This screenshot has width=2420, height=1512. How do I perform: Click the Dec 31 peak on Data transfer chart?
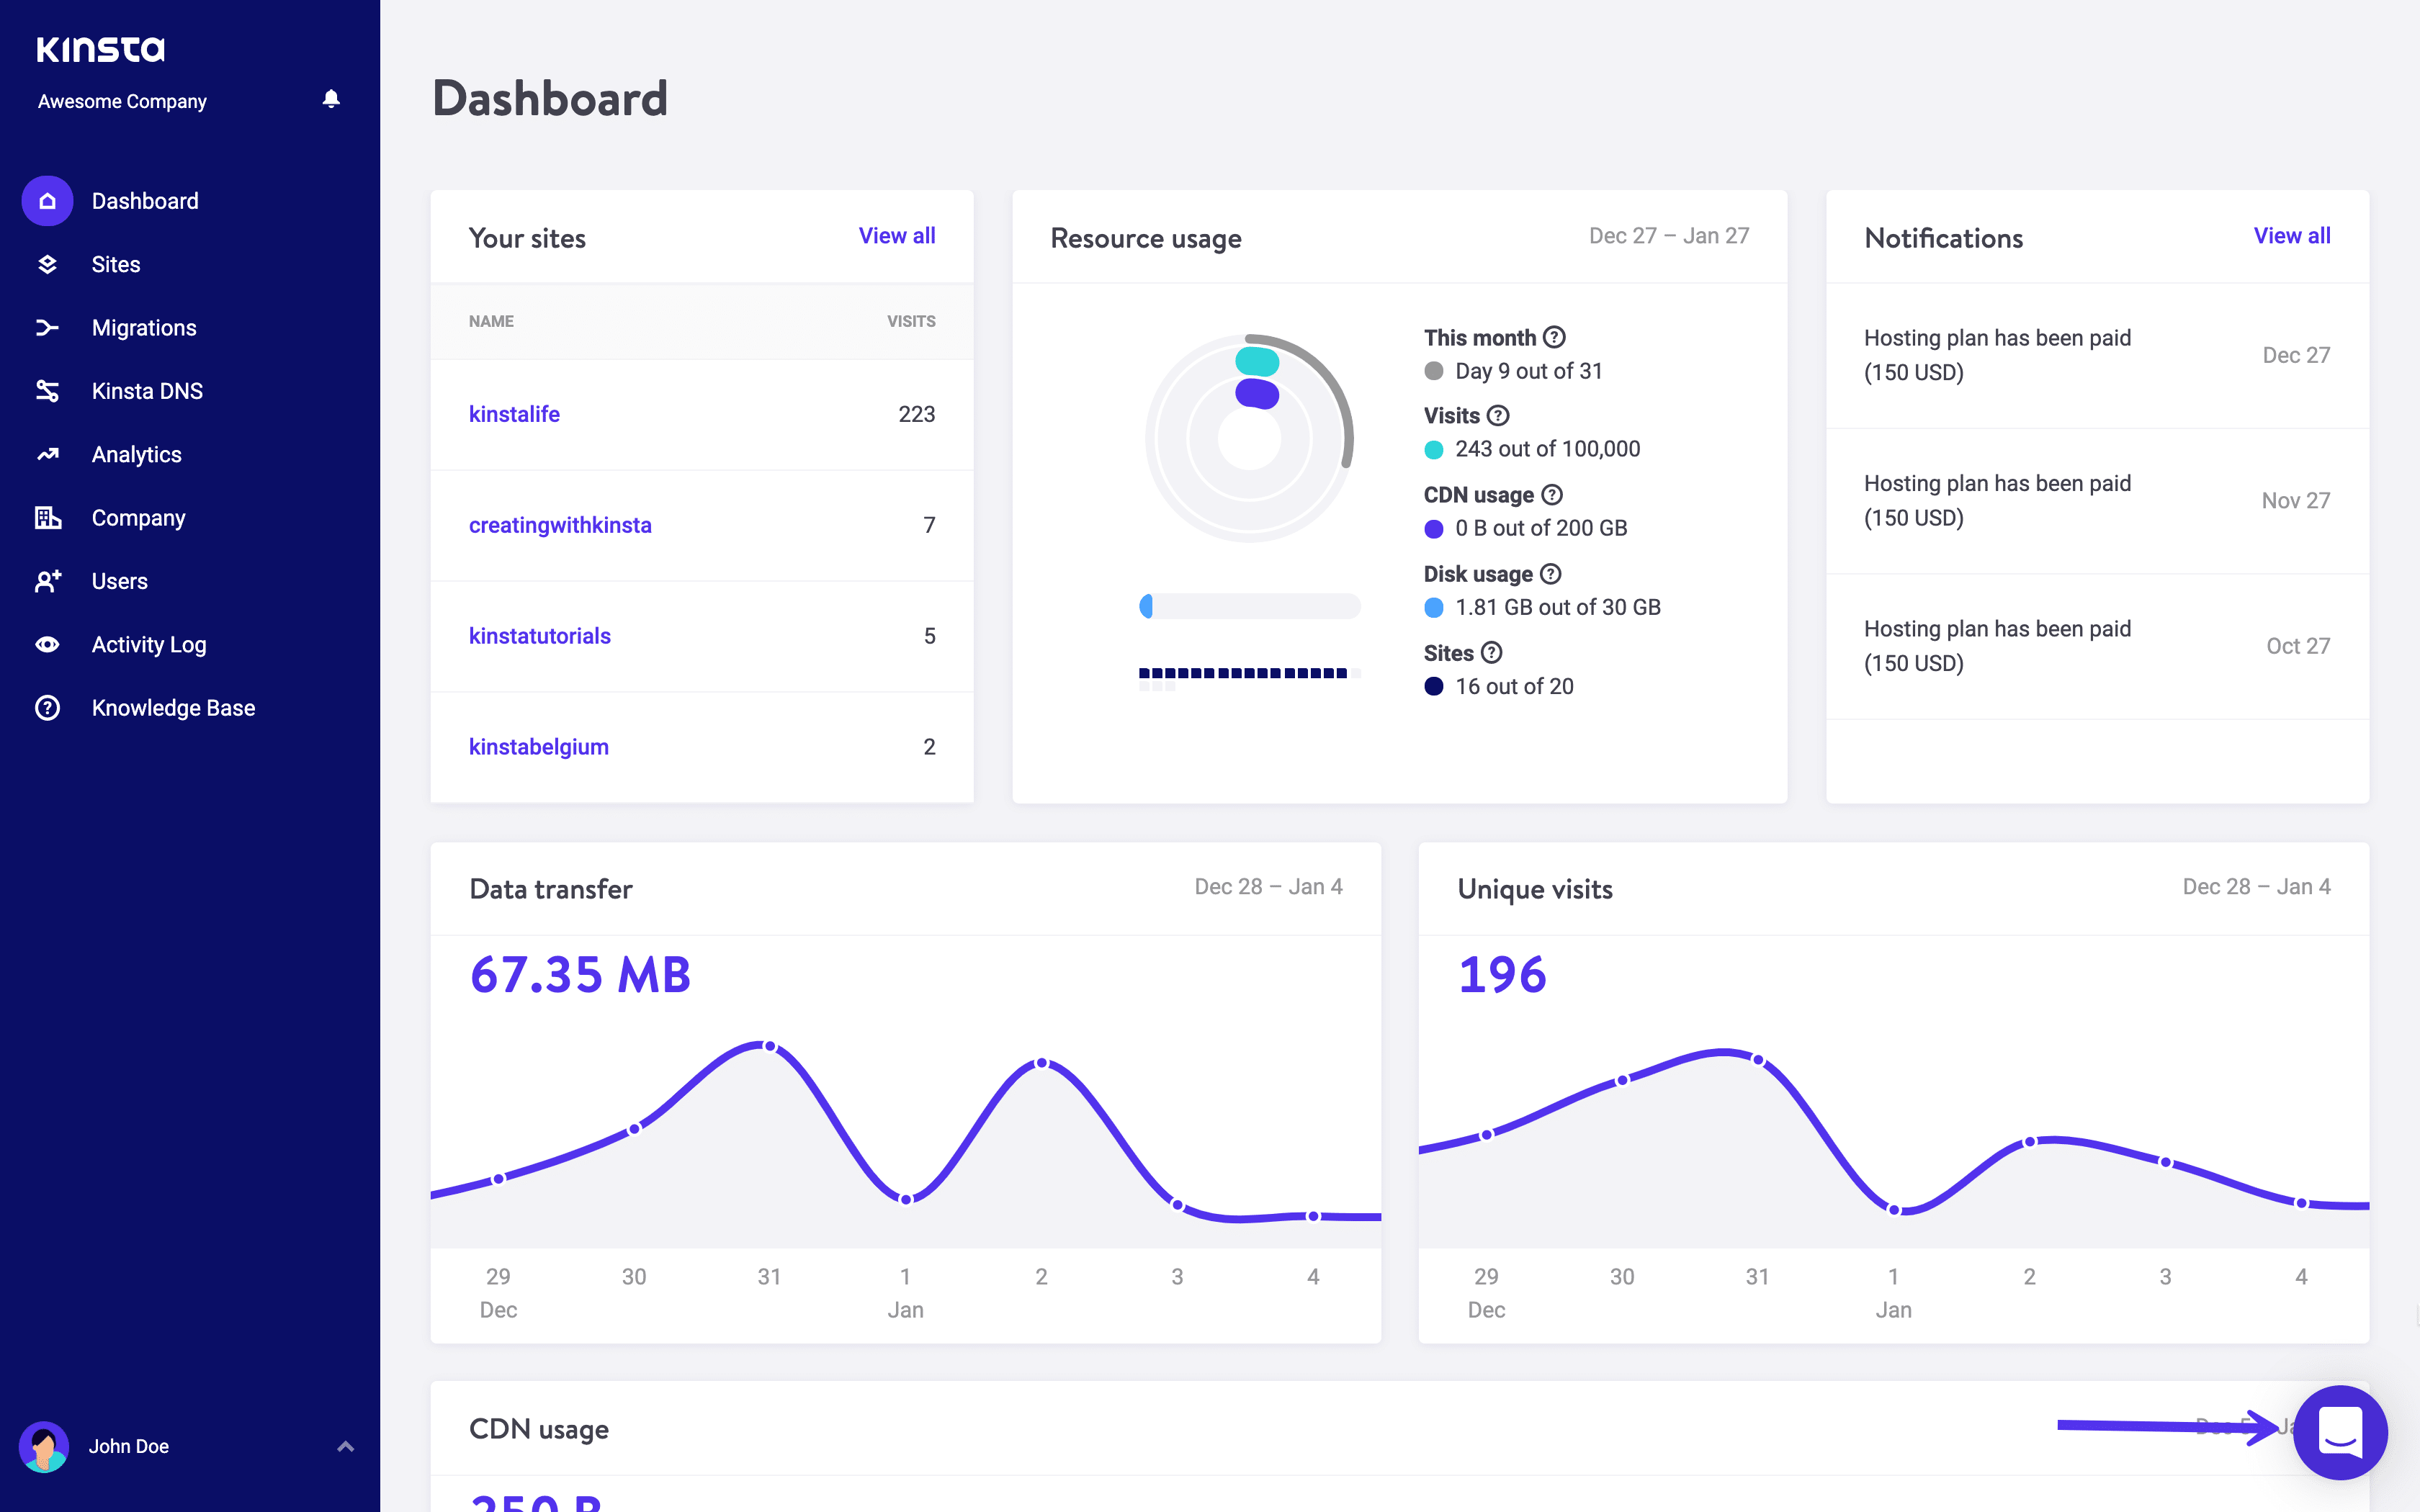point(769,1046)
